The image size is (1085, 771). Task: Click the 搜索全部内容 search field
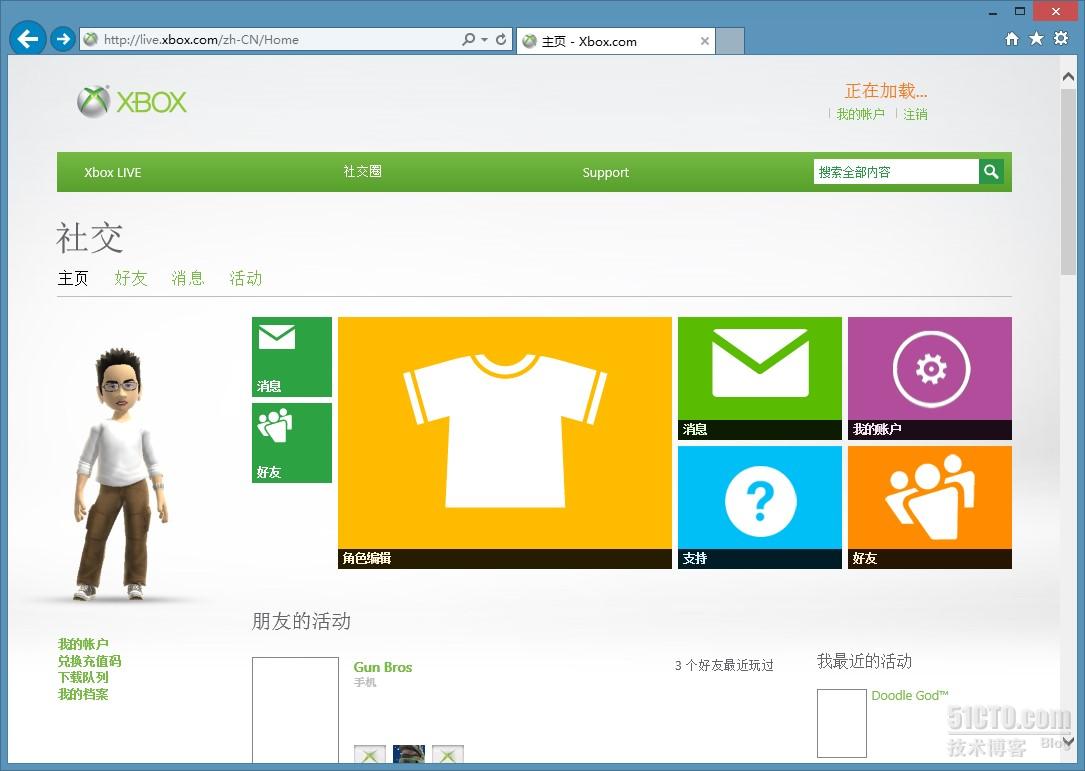(896, 172)
